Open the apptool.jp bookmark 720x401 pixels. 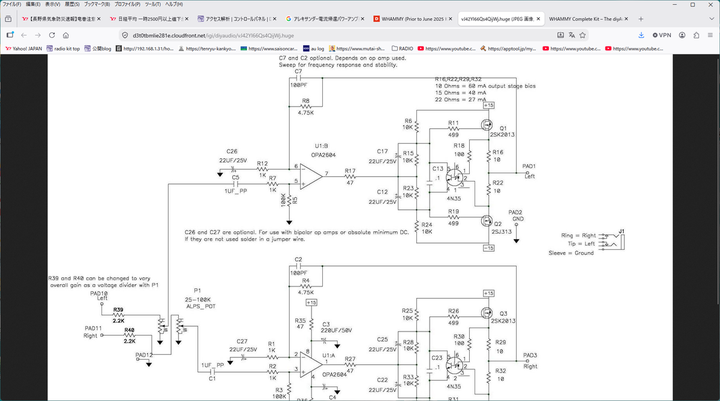(x=508, y=48)
